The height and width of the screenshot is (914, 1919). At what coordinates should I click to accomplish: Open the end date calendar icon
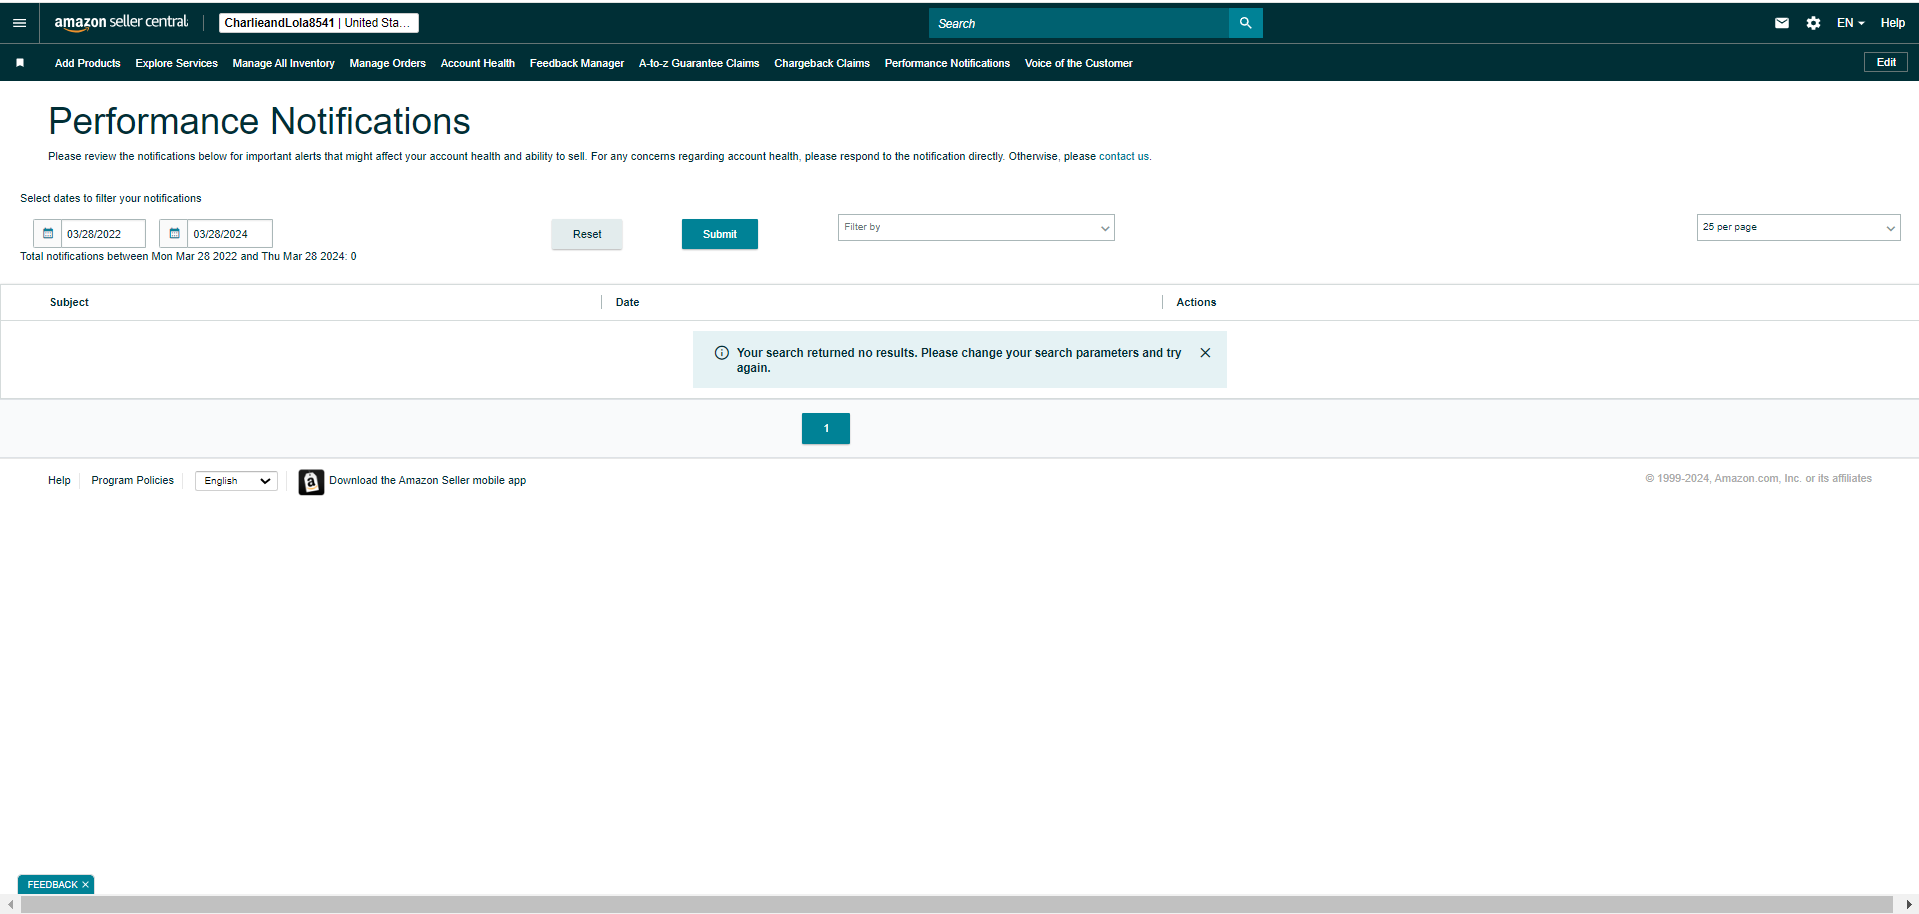pyautogui.click(x=174, y=234)
